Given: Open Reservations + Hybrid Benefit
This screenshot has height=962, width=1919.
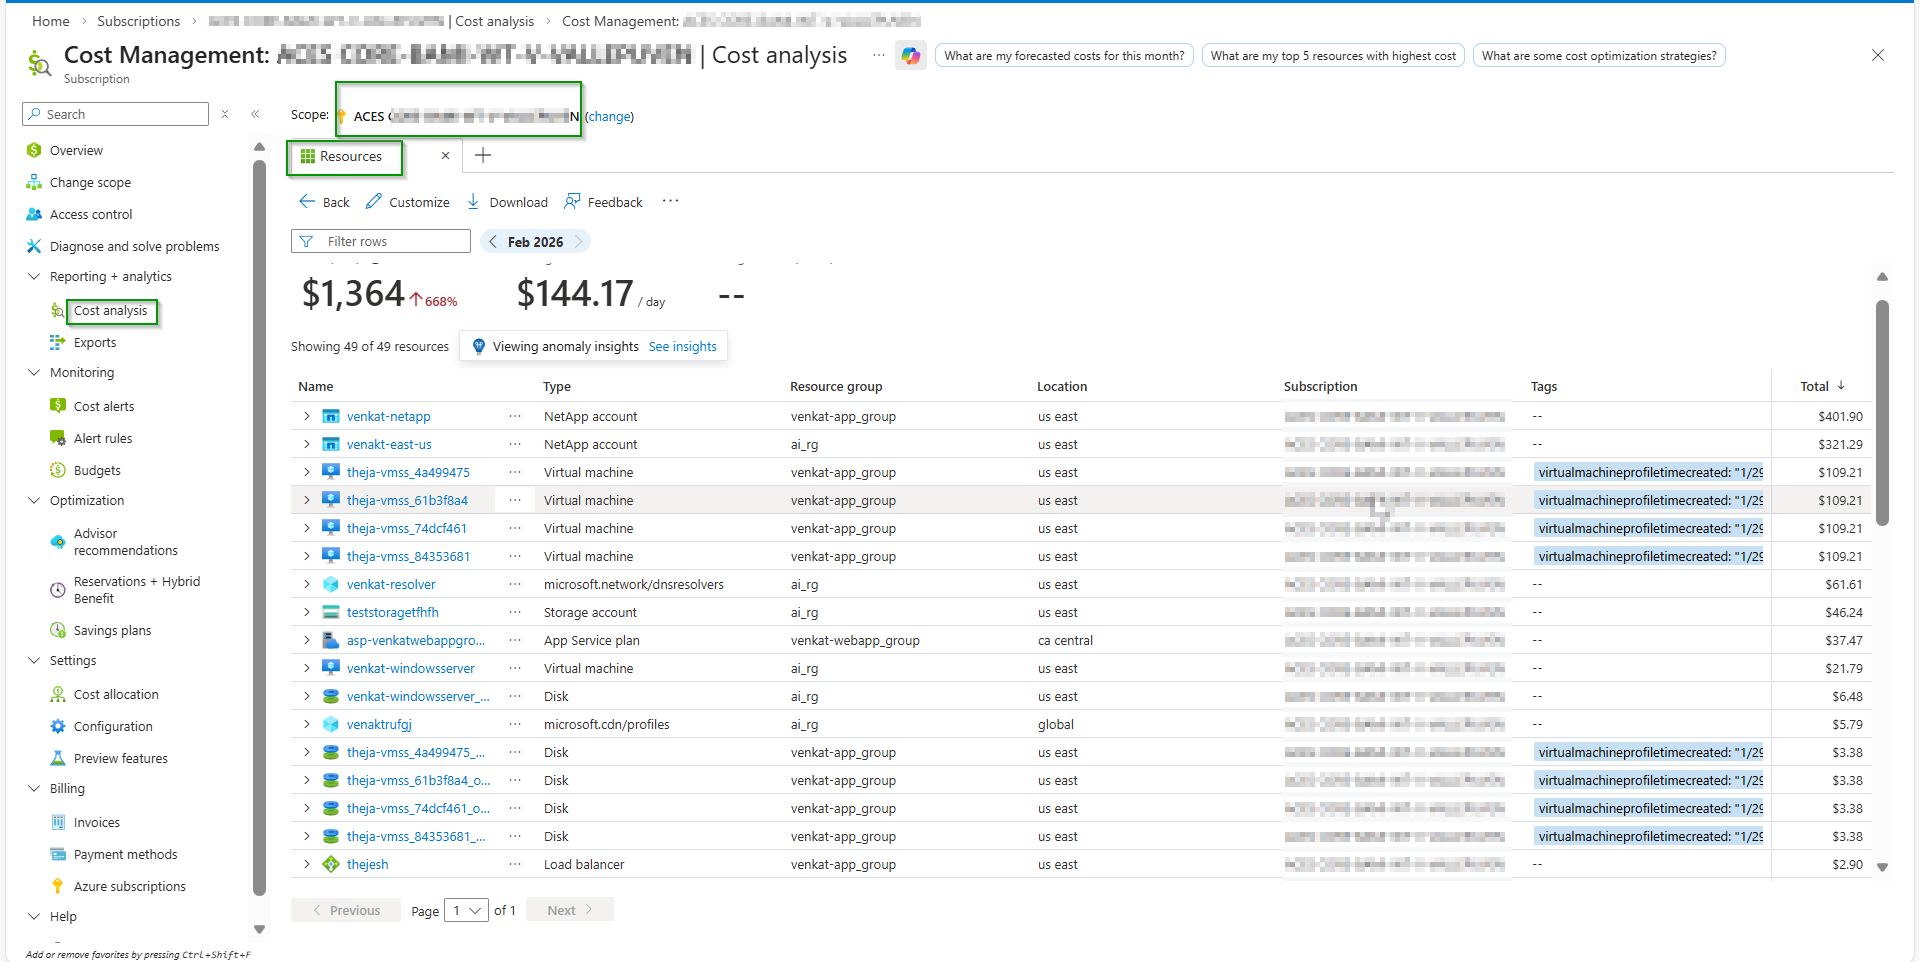Looking at the screenshot, I should (136, 590).
